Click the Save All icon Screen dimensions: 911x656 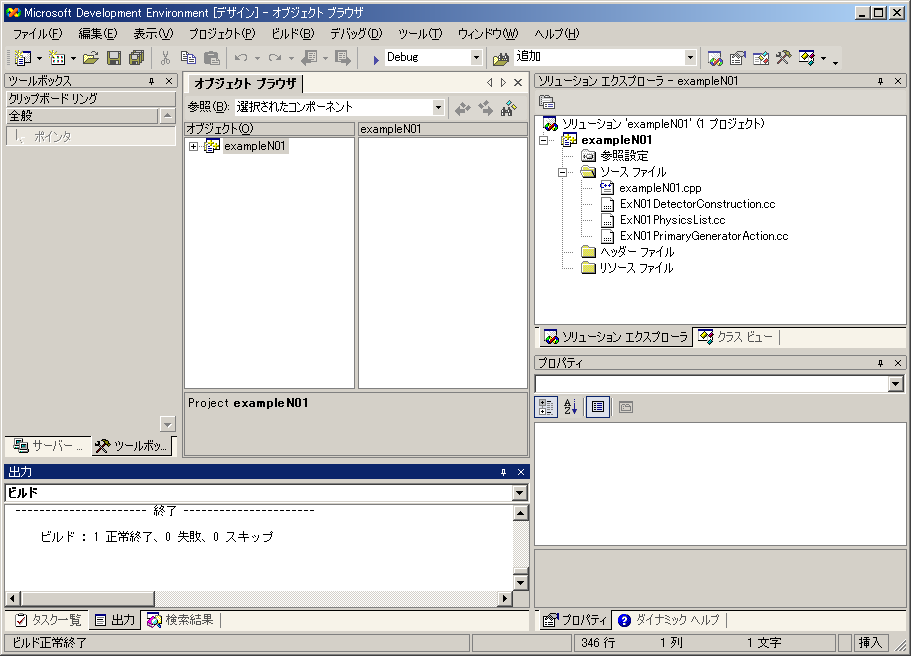137,58
